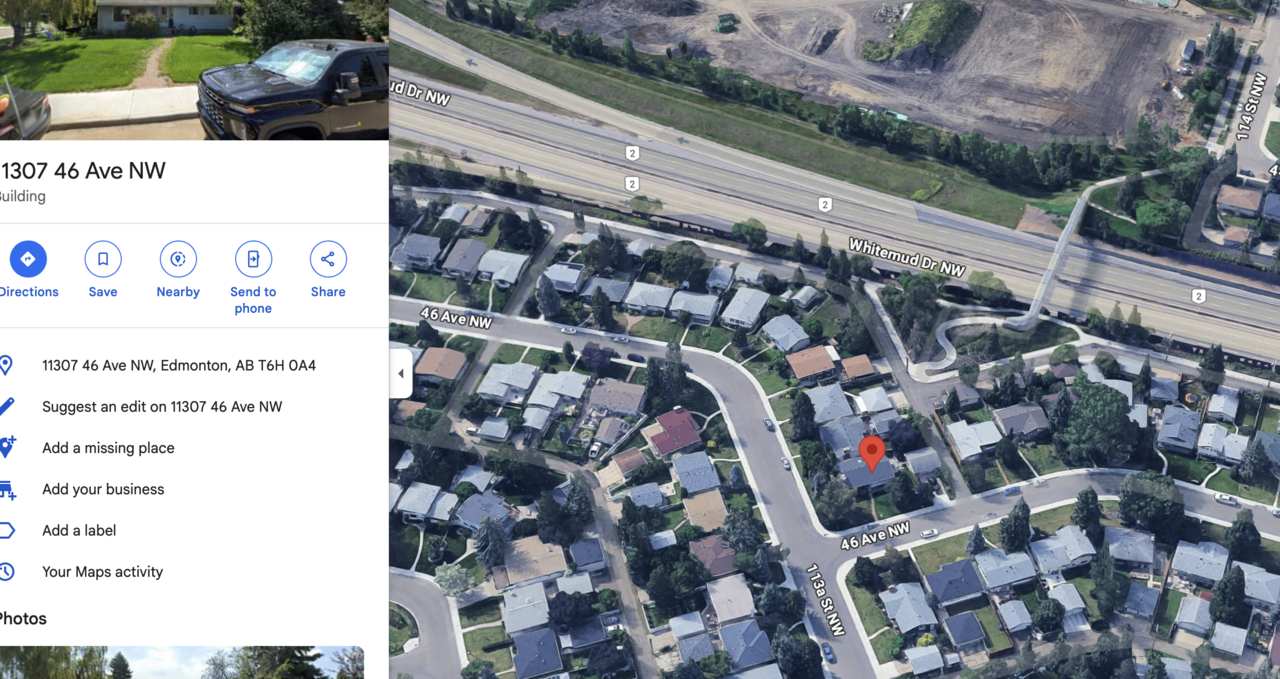
Task: Click the Whitemud Dr NW road label
Action: [x=907, y=257]
